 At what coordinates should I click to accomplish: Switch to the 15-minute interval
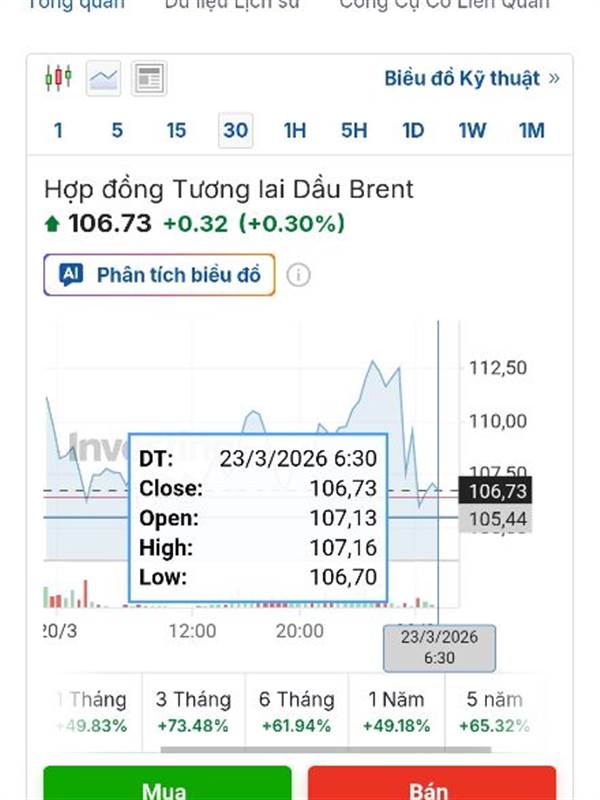pos(176,130)
